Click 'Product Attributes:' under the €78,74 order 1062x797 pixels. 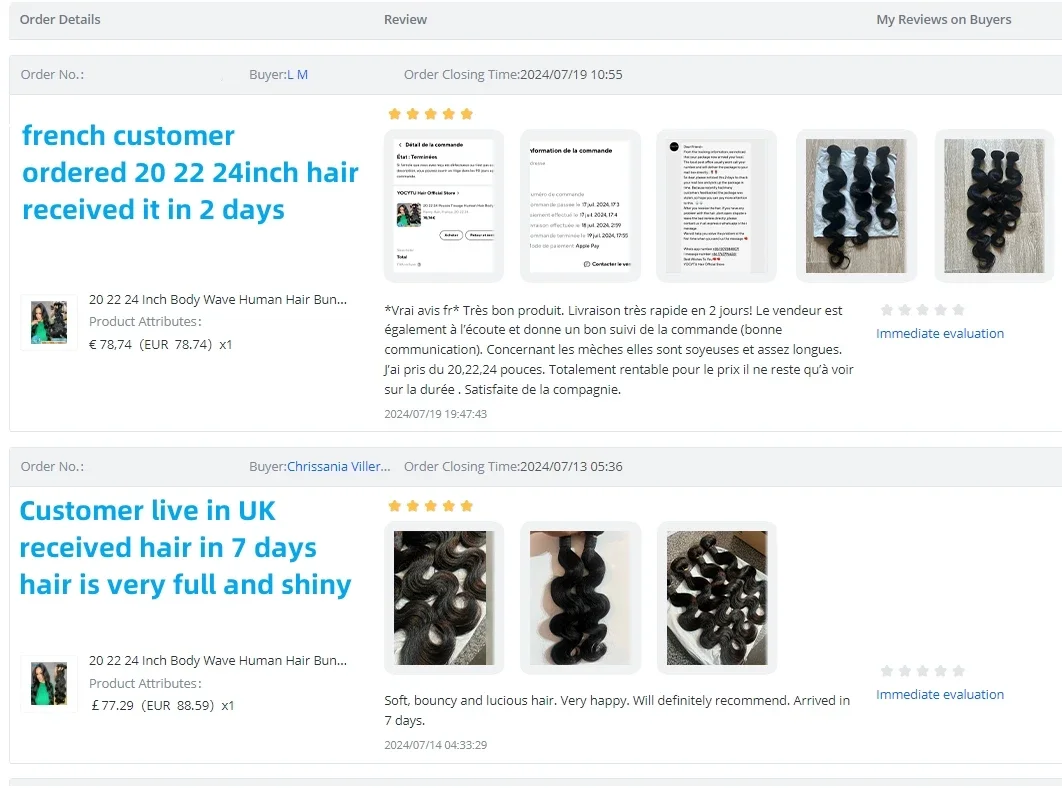pyautogui.click(x=145, y=322)
